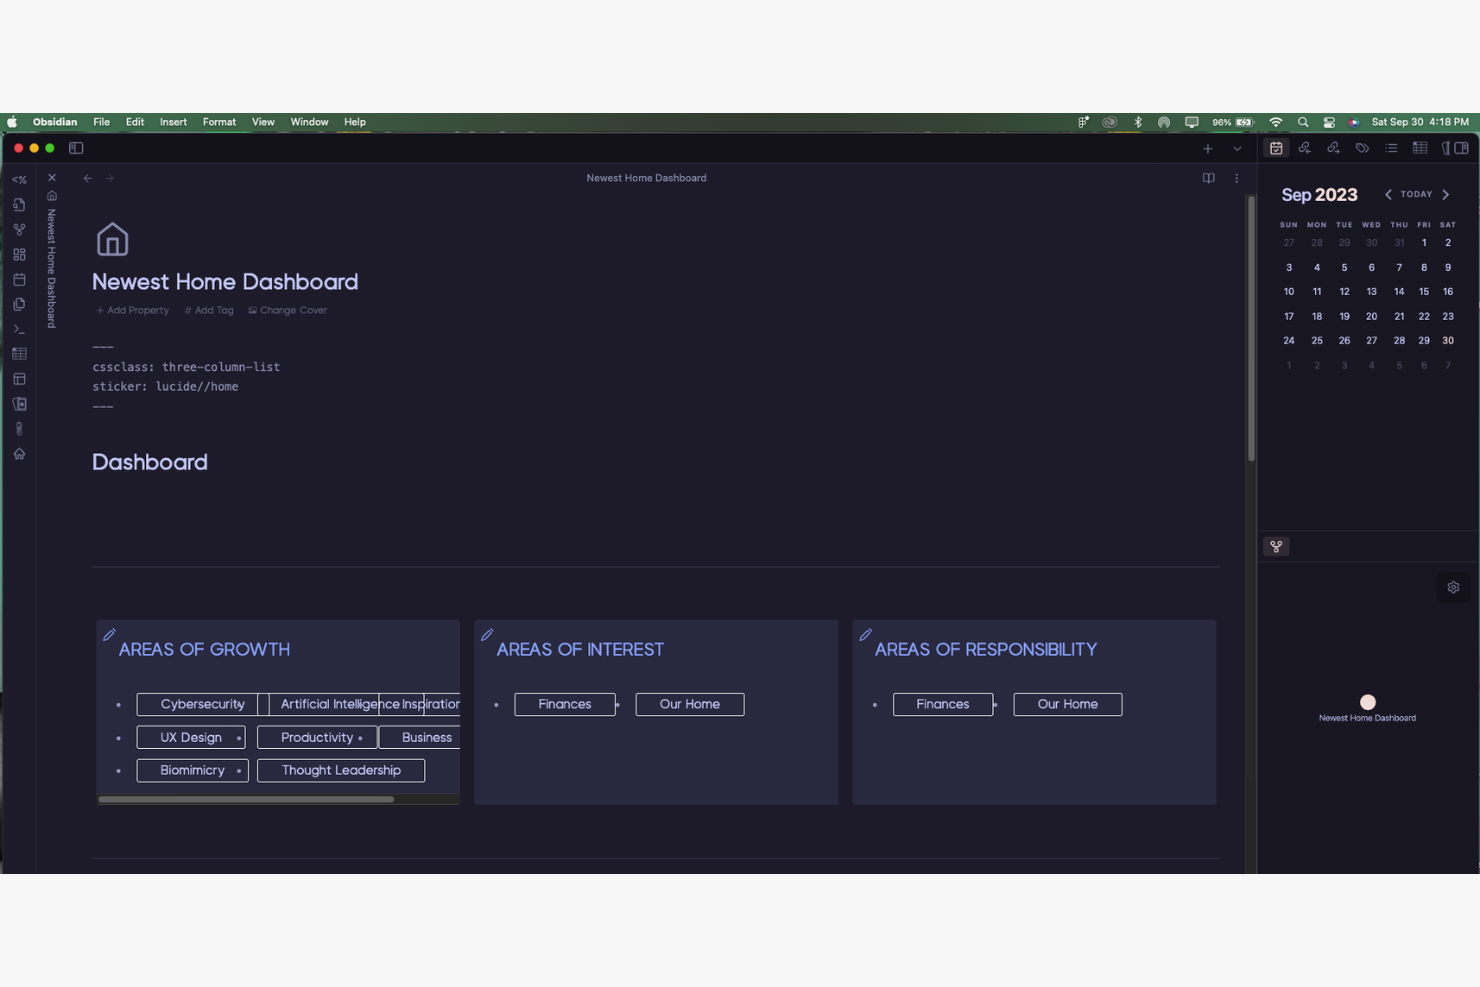Open the graph view from left ribbon
1480x987 pixels.
coord(19,229)
